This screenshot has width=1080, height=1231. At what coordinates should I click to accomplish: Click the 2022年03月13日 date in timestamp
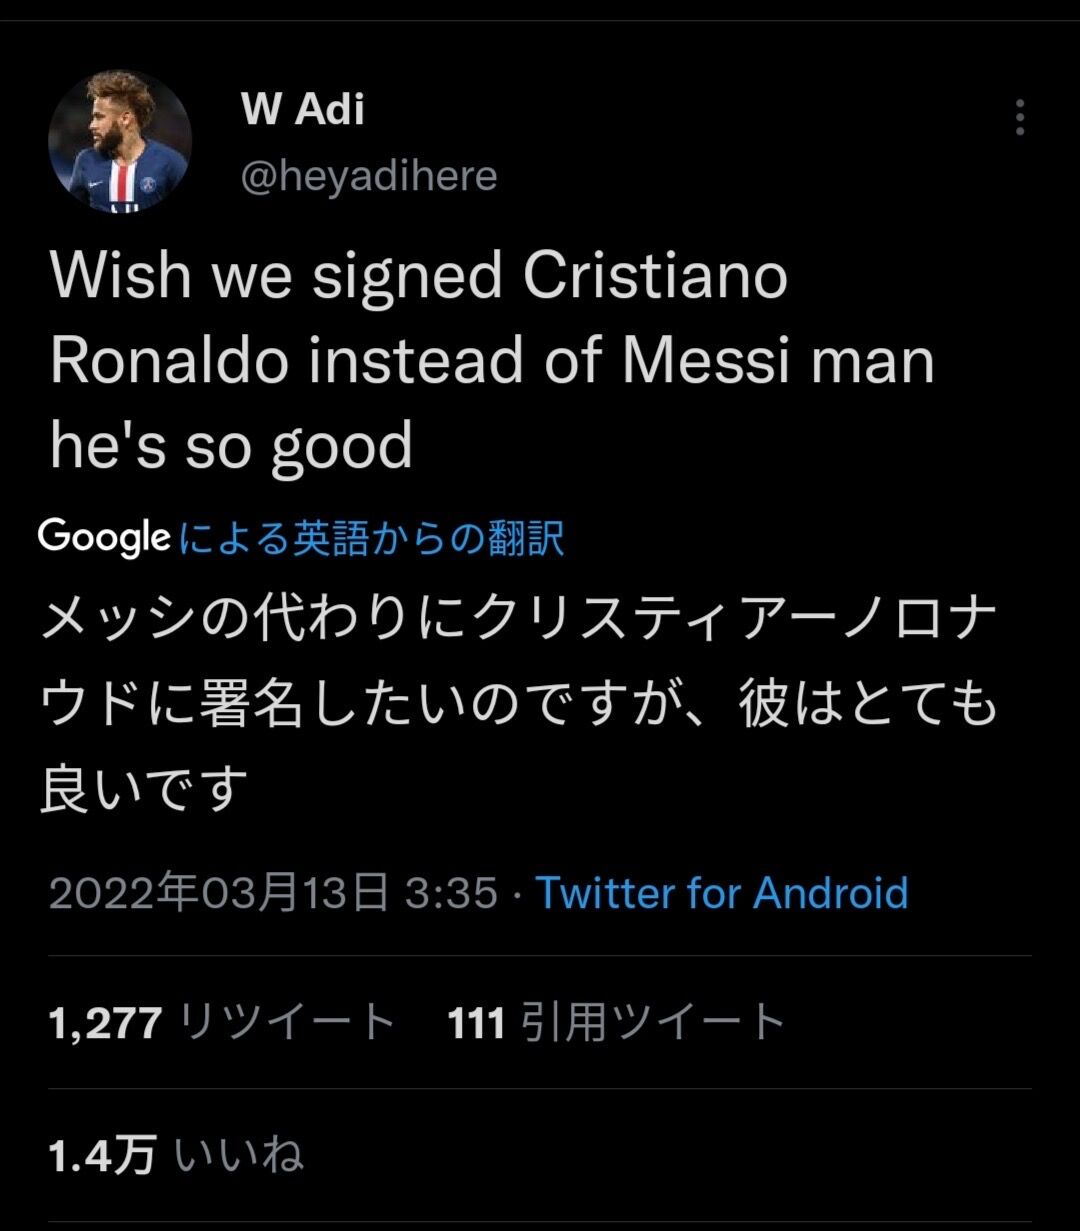pyautogui.click(x=218, y=892)
